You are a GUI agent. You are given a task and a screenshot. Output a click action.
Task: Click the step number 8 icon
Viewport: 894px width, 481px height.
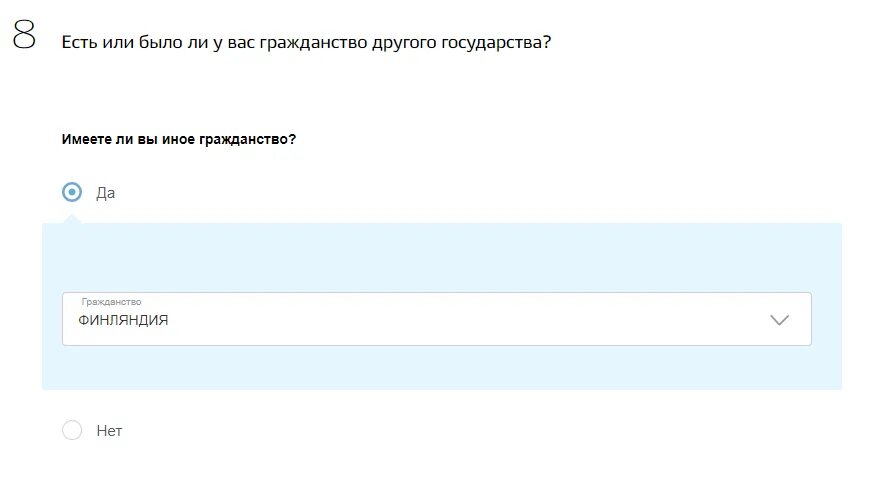24,34
